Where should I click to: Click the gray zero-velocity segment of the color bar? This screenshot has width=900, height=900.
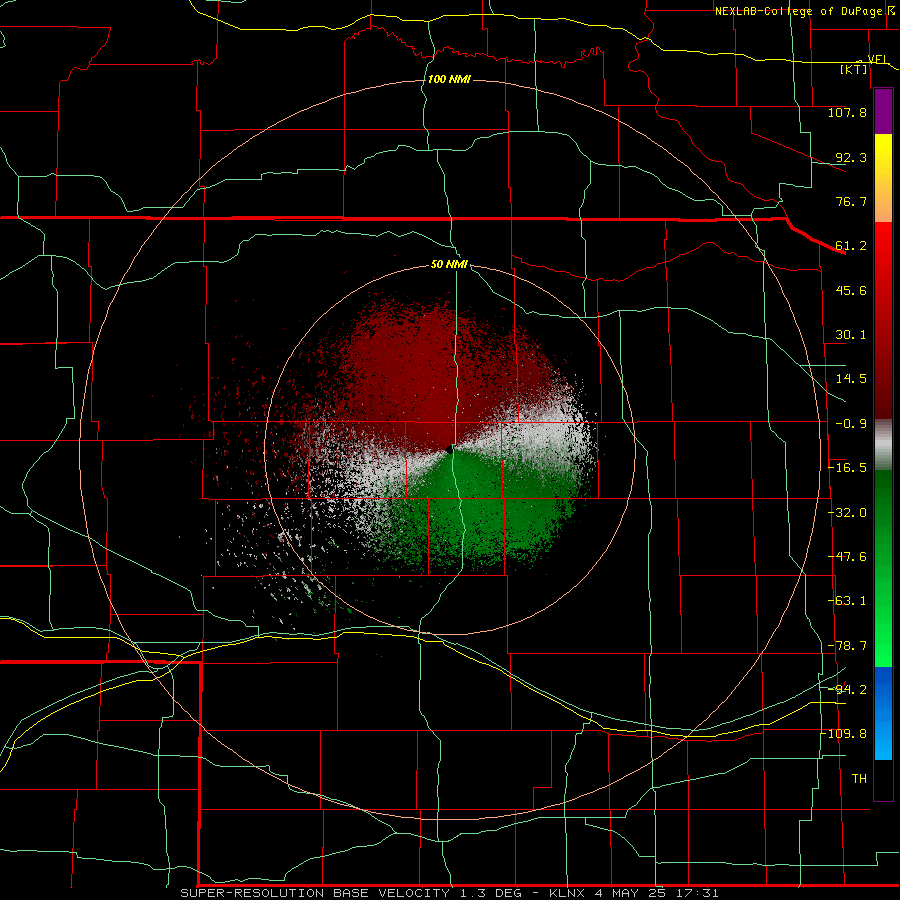click(883, 445)
